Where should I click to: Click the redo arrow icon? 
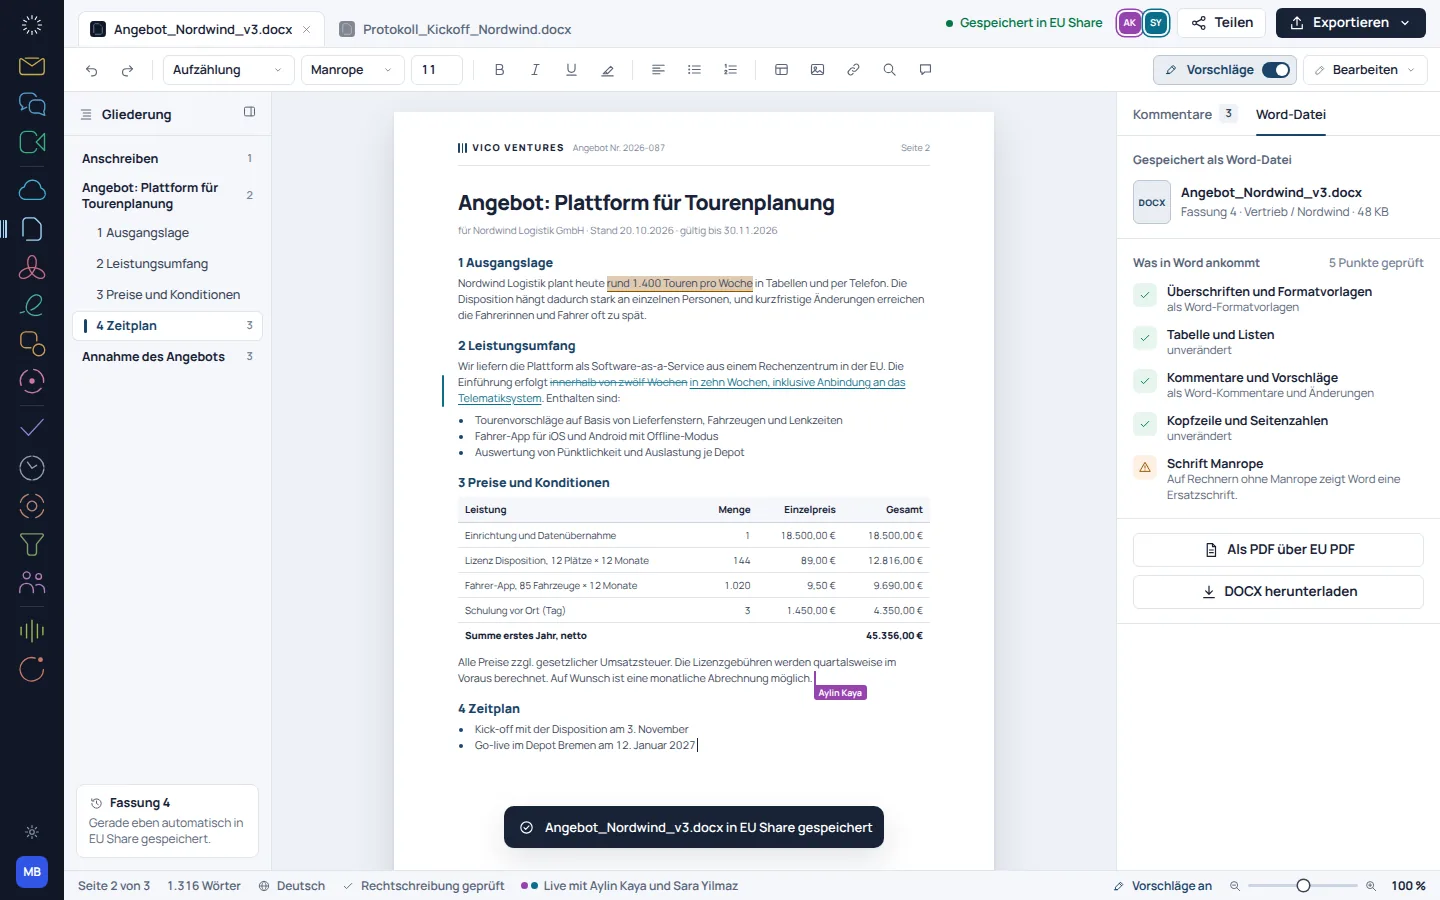[127, 70]
